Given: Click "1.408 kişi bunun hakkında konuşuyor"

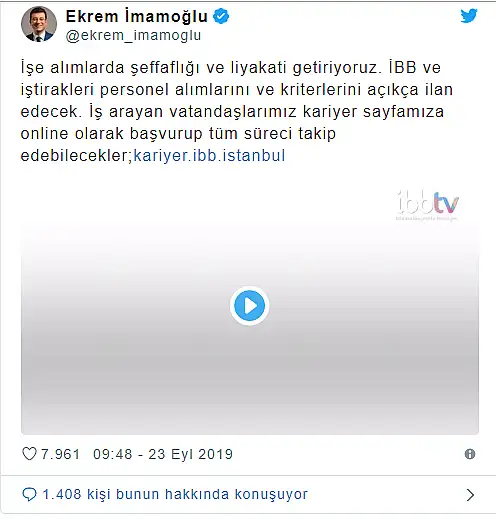Looking at the screenshot, I should point(175,494).
